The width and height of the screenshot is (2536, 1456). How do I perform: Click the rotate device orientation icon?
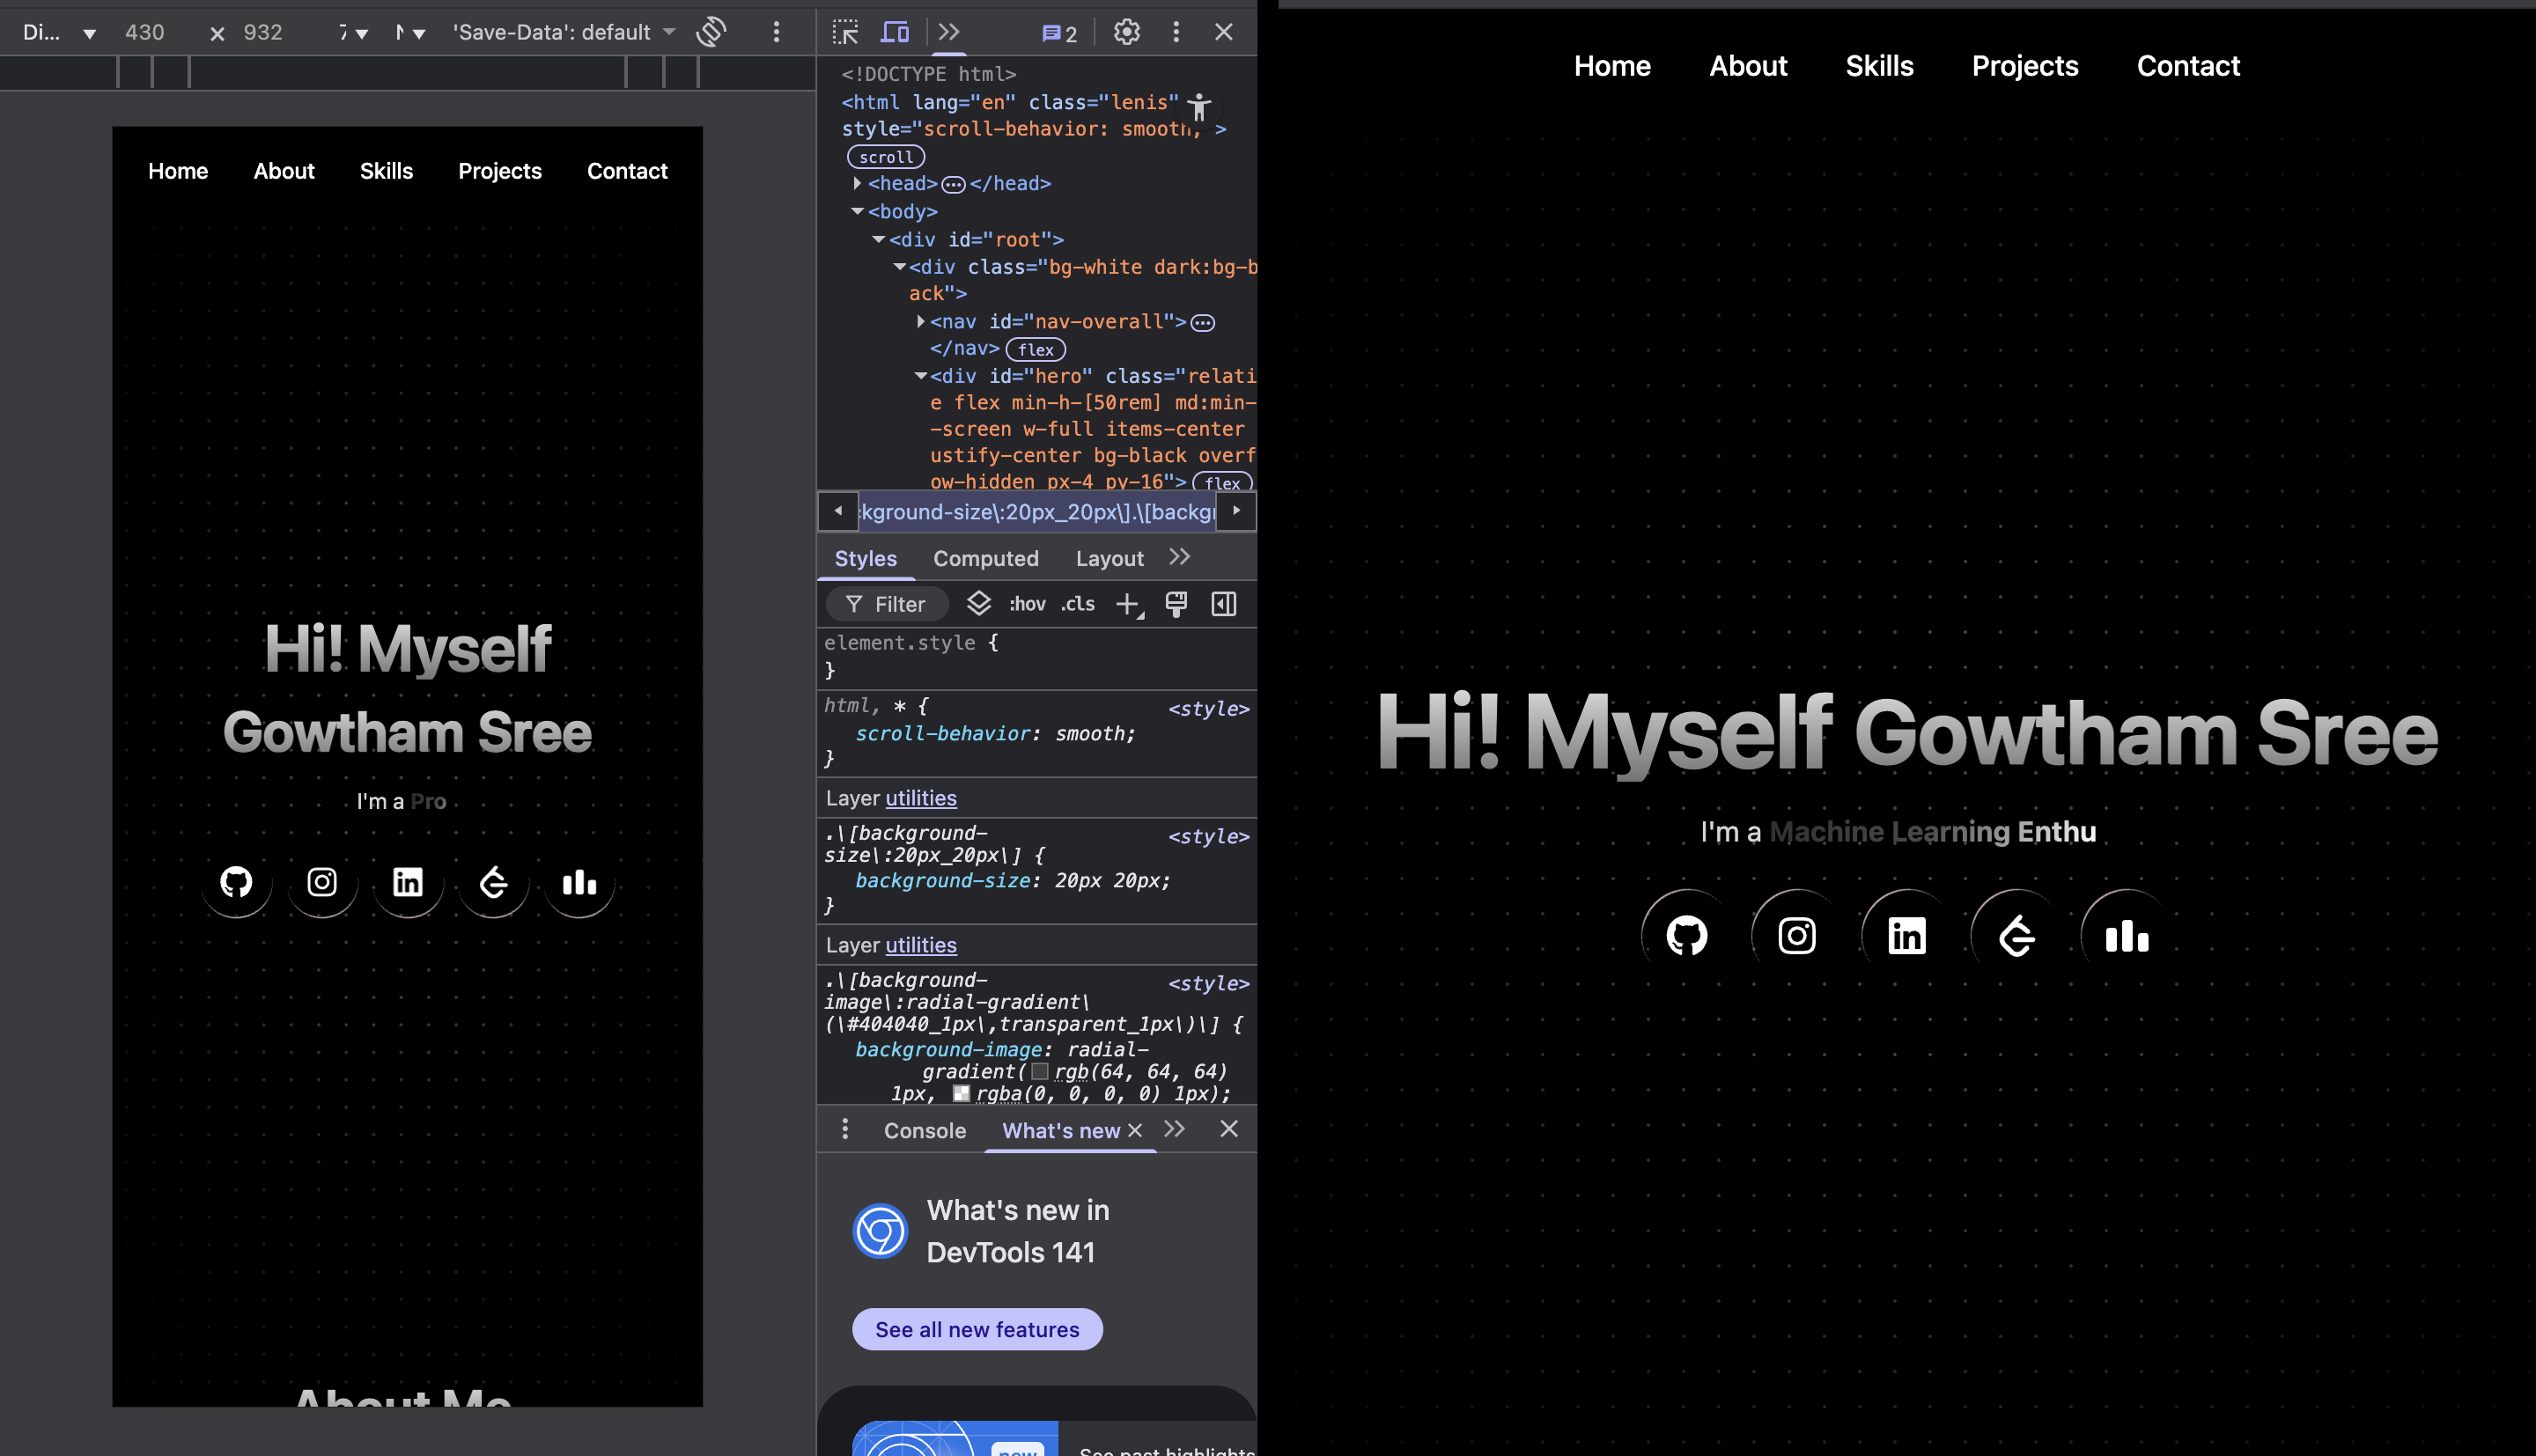pos(711,32)
